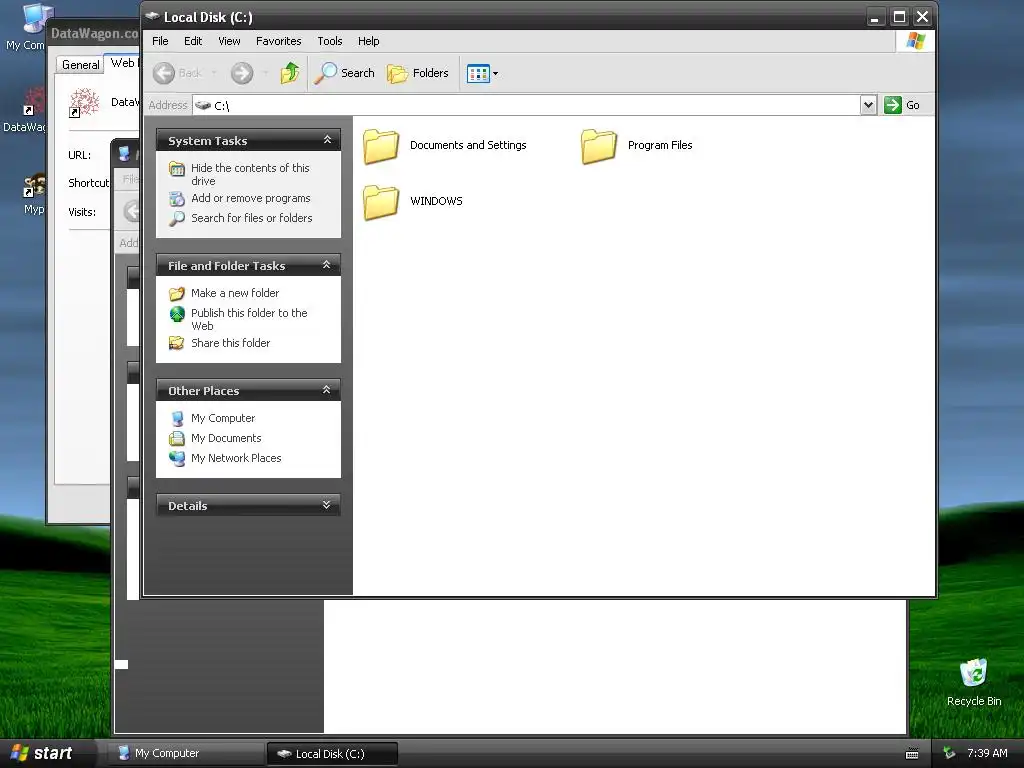Open the File menu

[160, 41]
